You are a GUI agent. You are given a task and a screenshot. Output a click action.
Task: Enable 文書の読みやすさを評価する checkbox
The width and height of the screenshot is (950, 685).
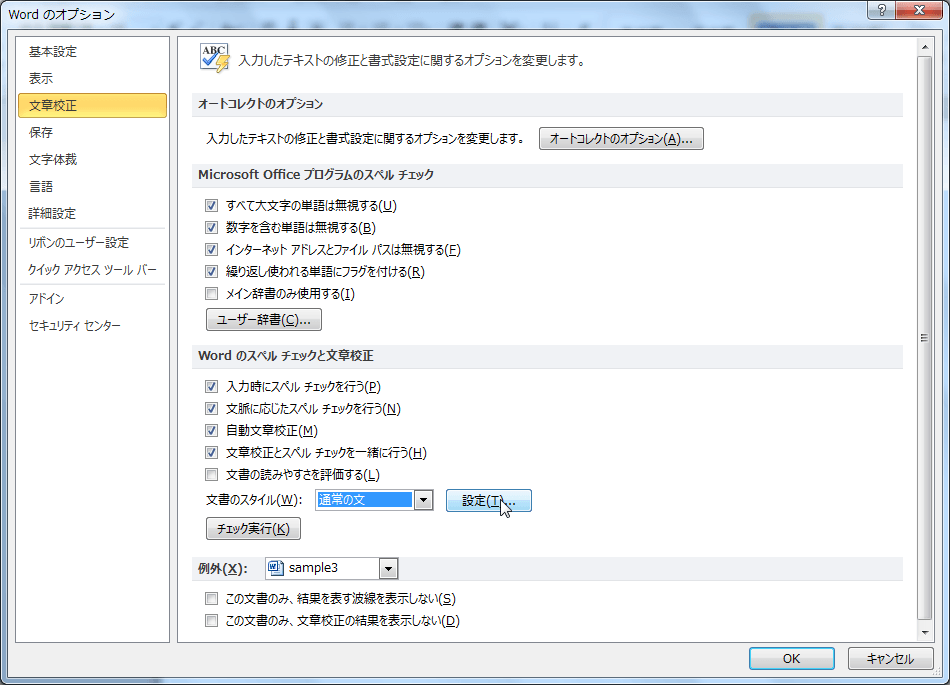(x=211, y=474)
